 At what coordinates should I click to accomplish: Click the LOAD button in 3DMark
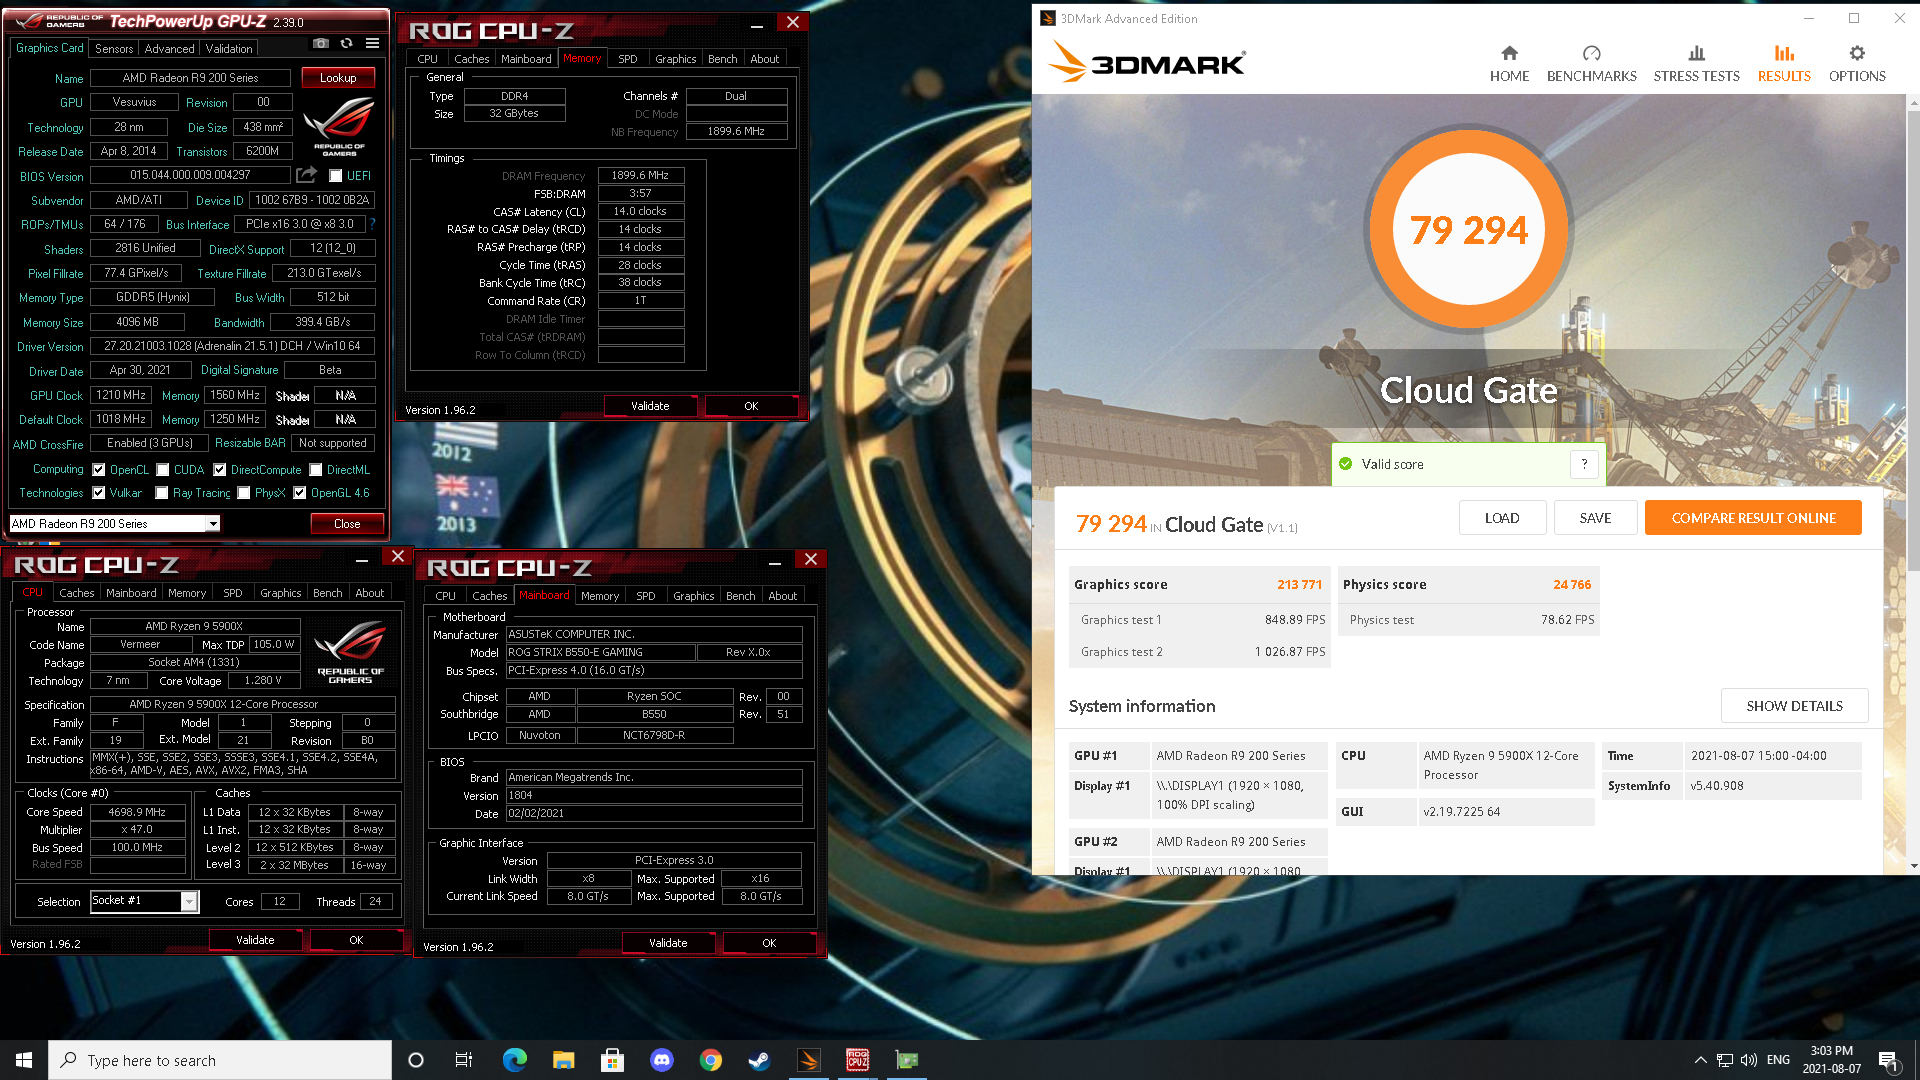1502,518
